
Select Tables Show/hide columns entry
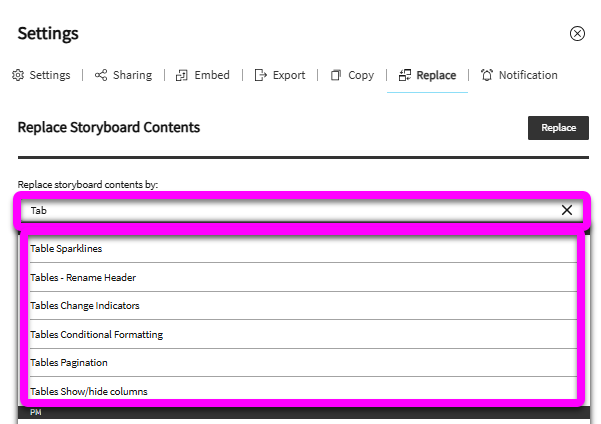[303, 391]
